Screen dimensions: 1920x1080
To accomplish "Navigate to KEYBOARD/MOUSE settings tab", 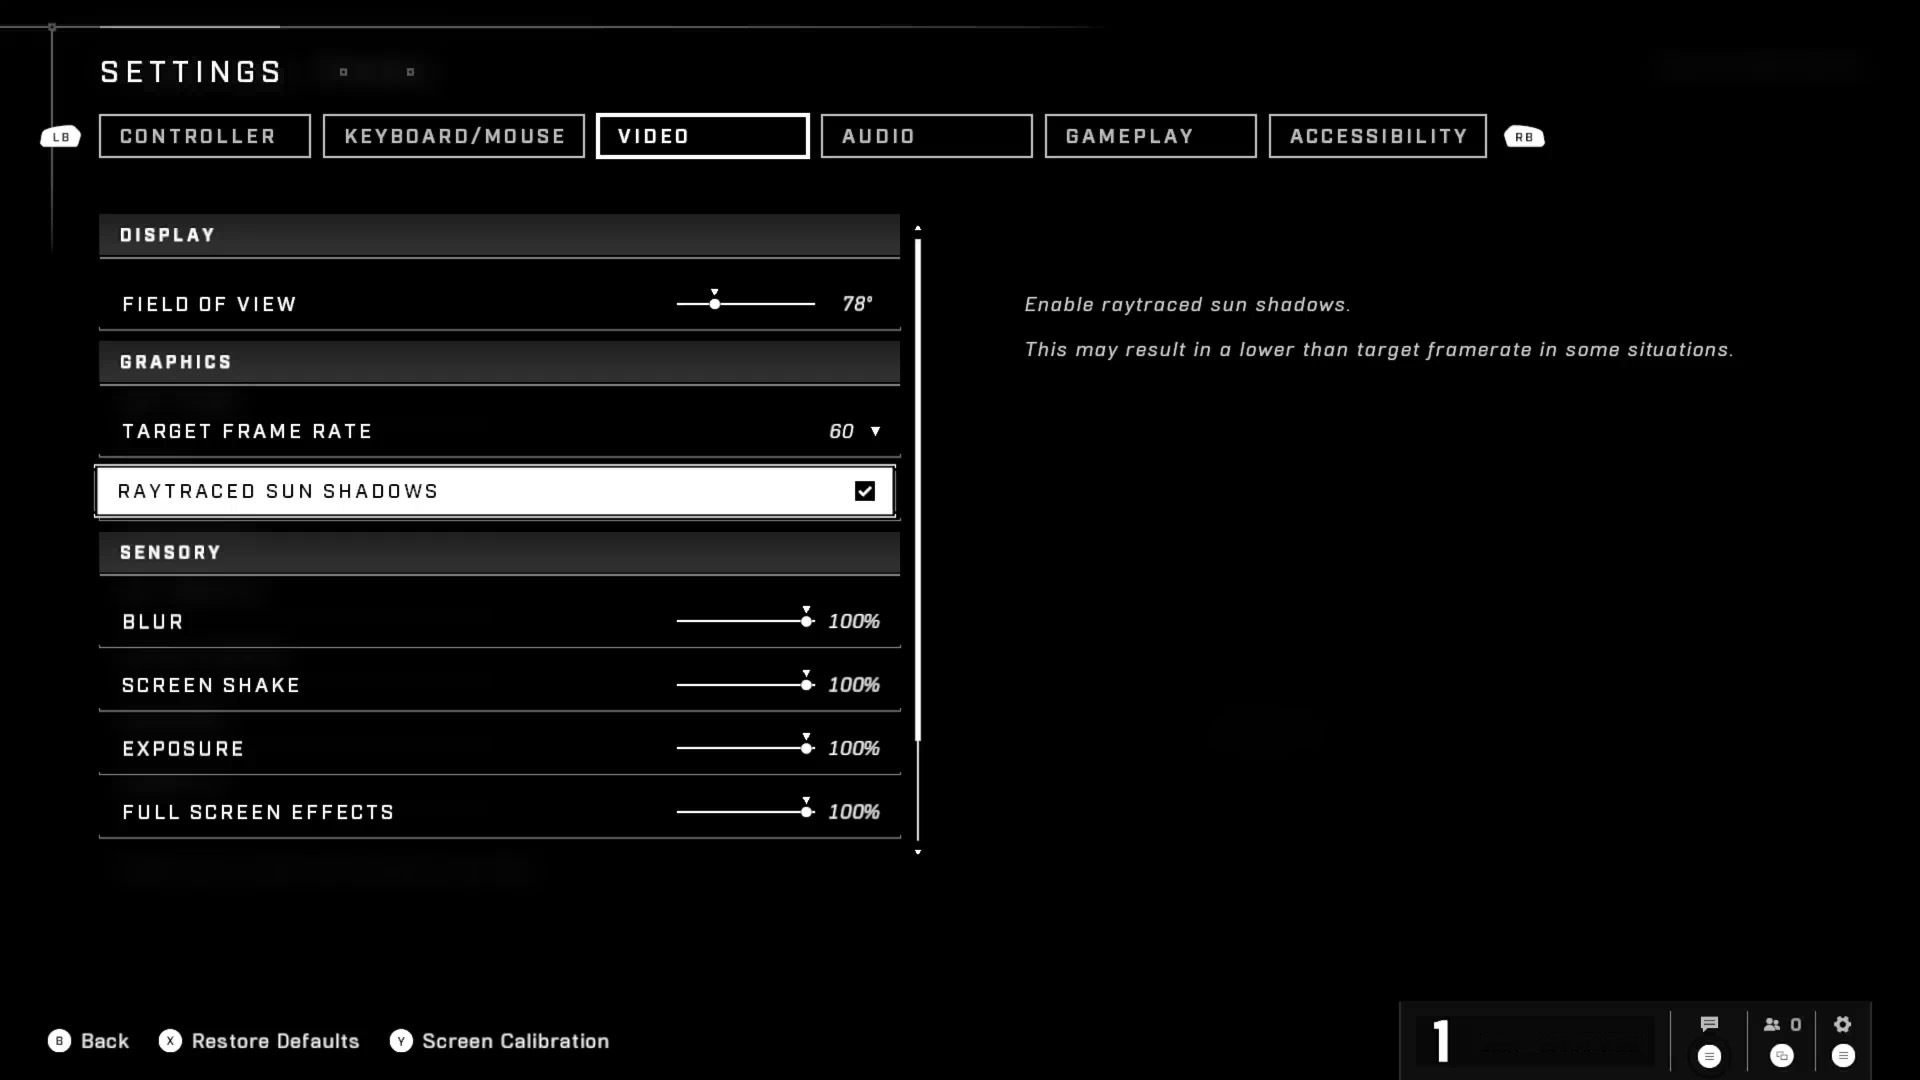I will click(455, 136).
